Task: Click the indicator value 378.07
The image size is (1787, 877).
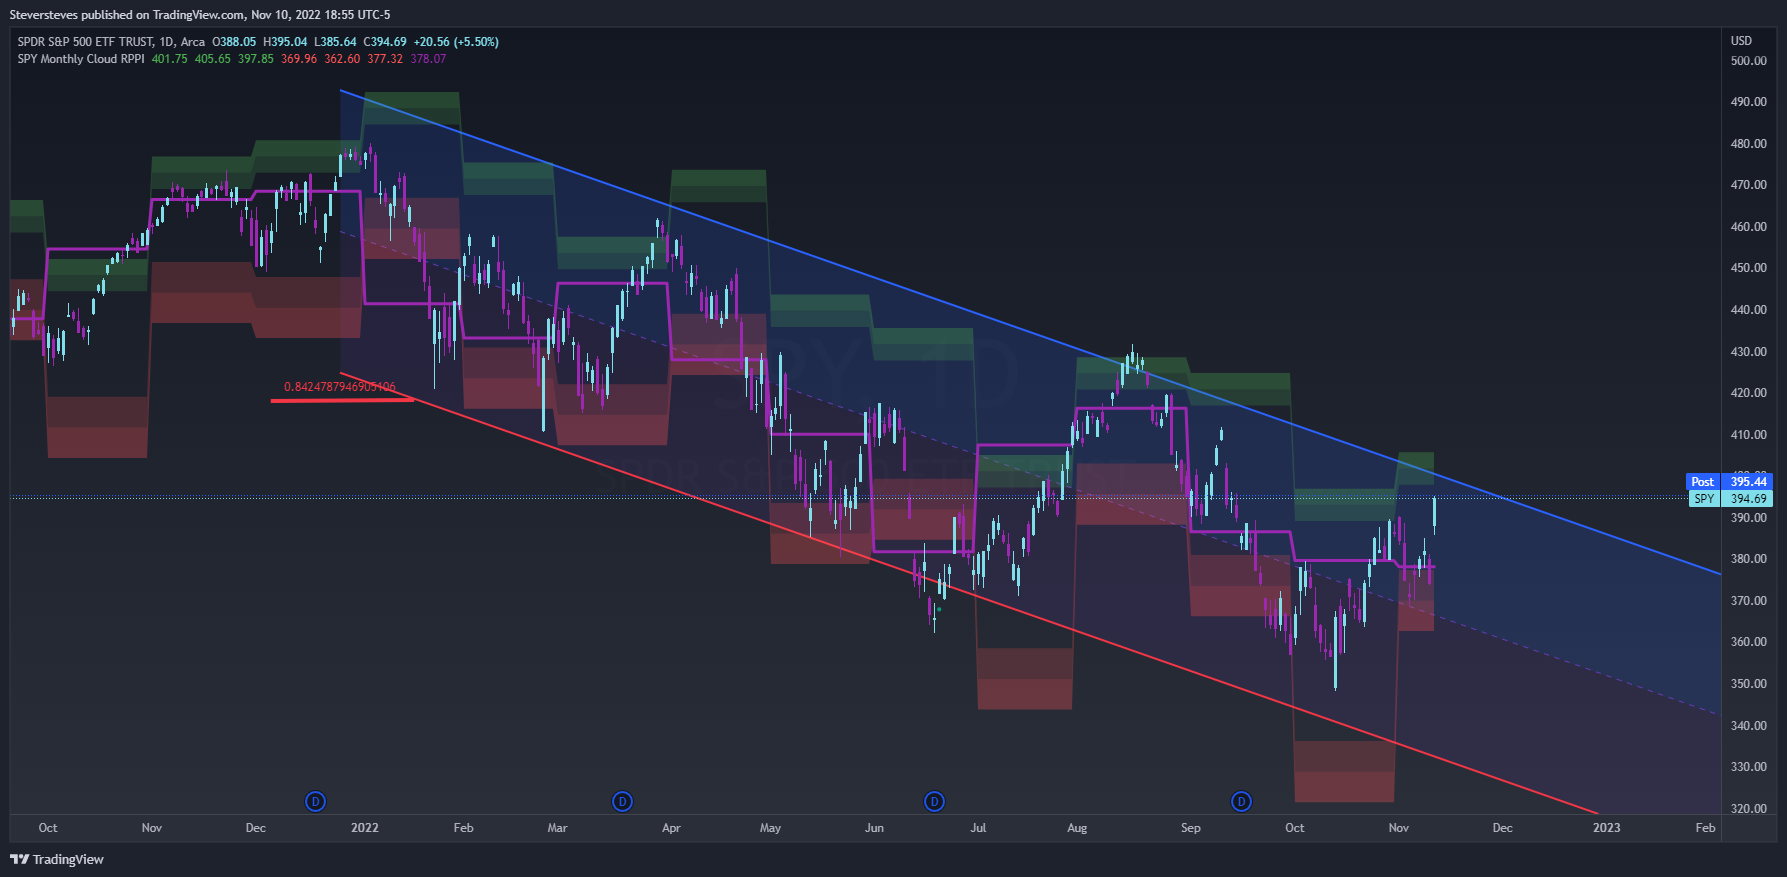Action: (428, 59)
